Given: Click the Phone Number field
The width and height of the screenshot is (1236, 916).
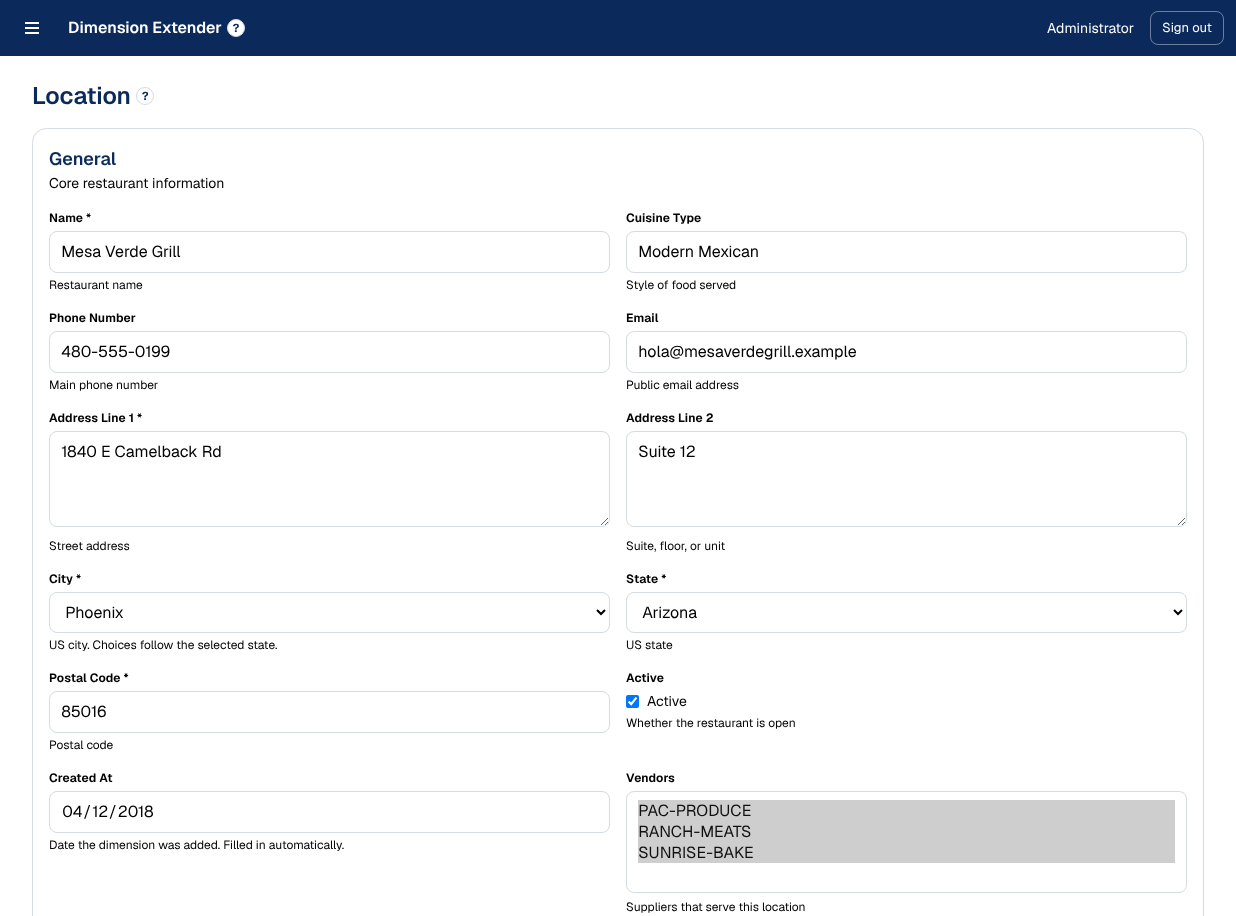Looking at the screenshot, I should [x=329, y=352].
